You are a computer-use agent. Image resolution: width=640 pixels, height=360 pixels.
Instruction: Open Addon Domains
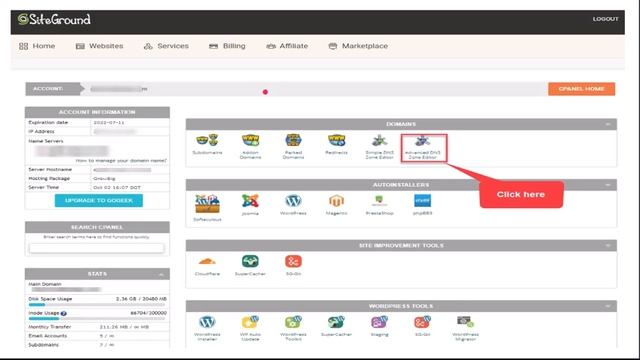(250, 146)
